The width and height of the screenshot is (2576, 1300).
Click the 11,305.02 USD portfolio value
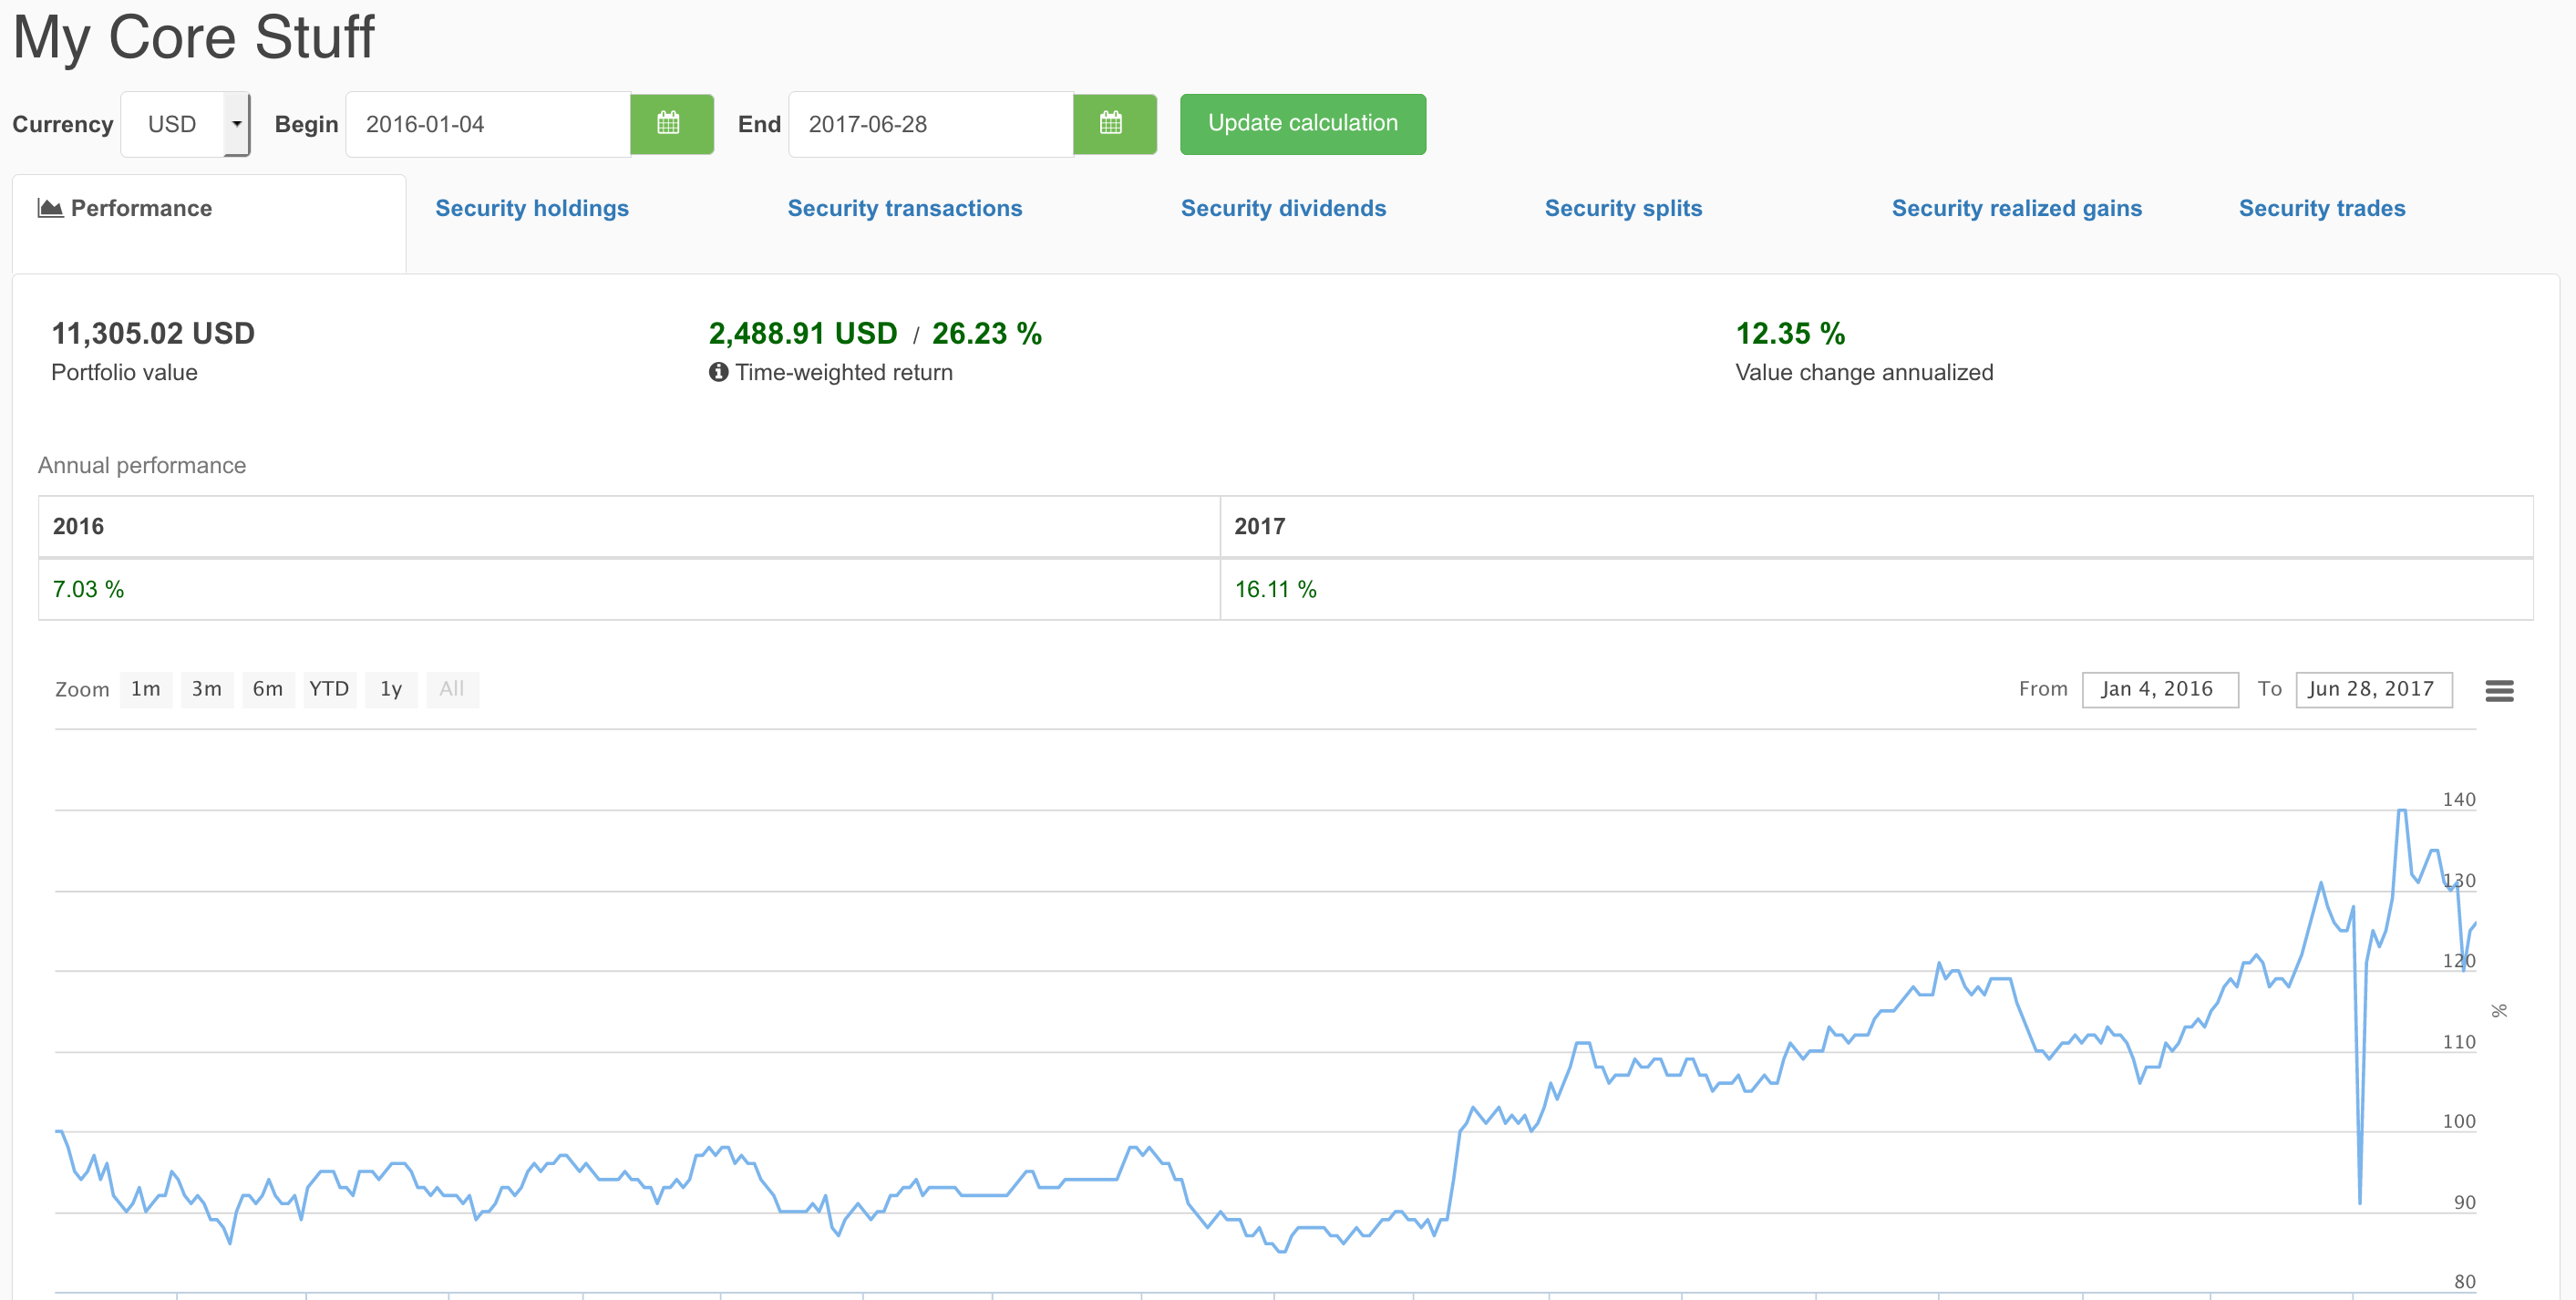tap(153, 333)
